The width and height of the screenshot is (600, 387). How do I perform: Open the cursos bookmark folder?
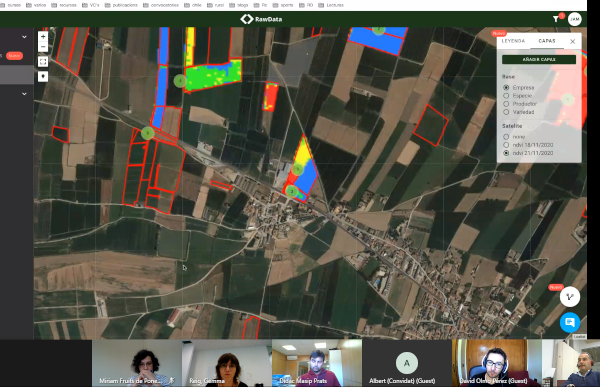(10, 5)
